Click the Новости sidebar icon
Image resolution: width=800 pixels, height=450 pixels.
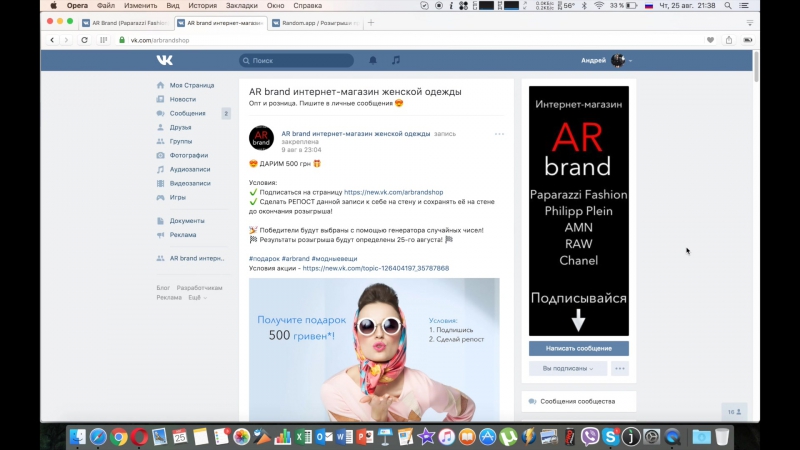[160, 99]
